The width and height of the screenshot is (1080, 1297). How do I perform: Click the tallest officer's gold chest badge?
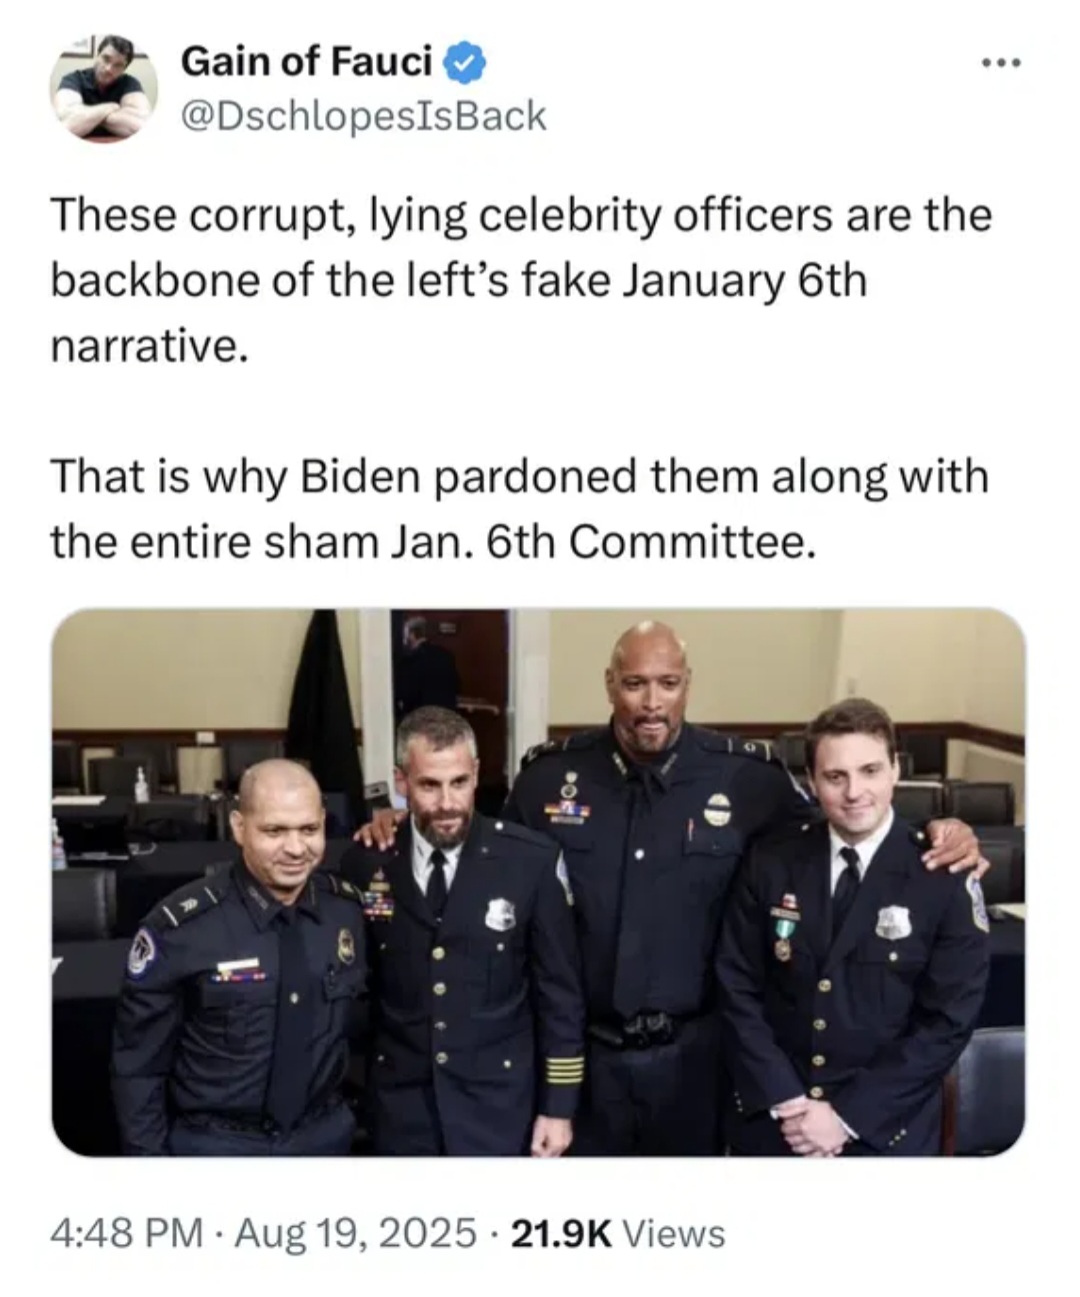point(717,809)
